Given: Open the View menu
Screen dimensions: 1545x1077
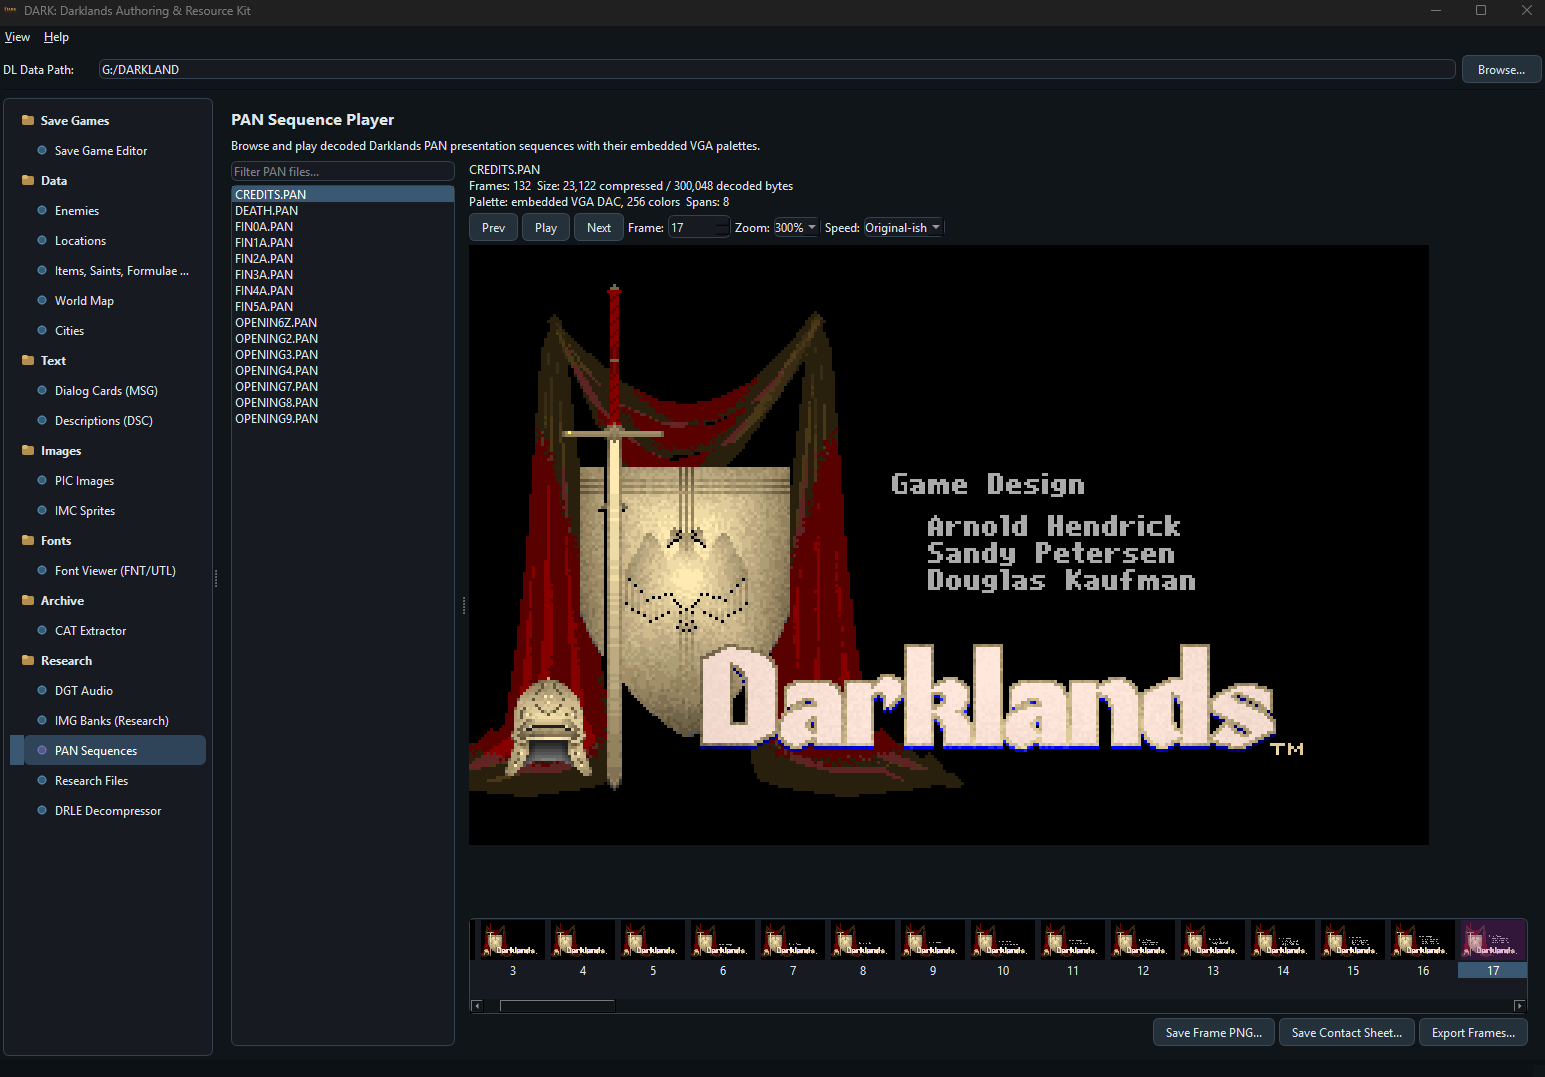Looking at the screenshot, I should click(17, 37).
